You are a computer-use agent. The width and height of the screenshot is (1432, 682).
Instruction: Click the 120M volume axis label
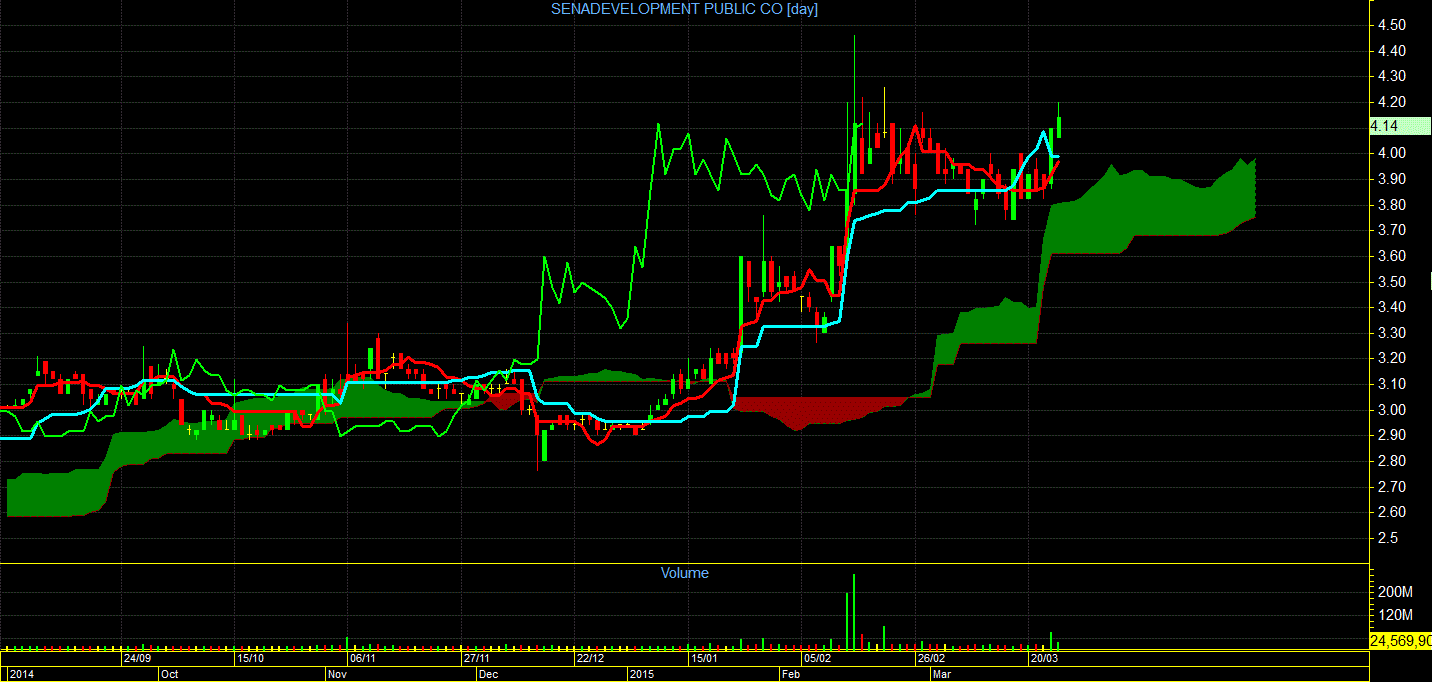pos(1394,615)
